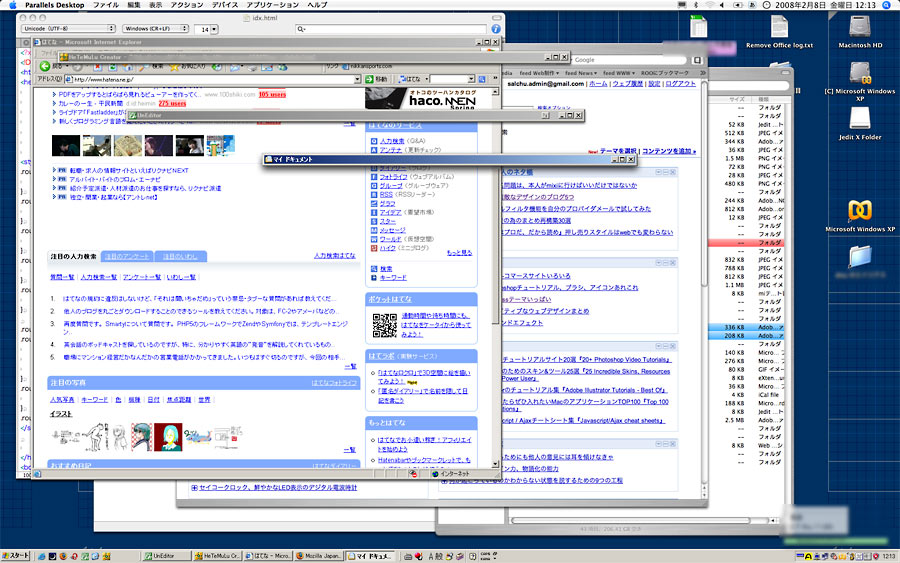Select the 336 KB Adobe file row in Finder
900x563 pixels.
746,327
